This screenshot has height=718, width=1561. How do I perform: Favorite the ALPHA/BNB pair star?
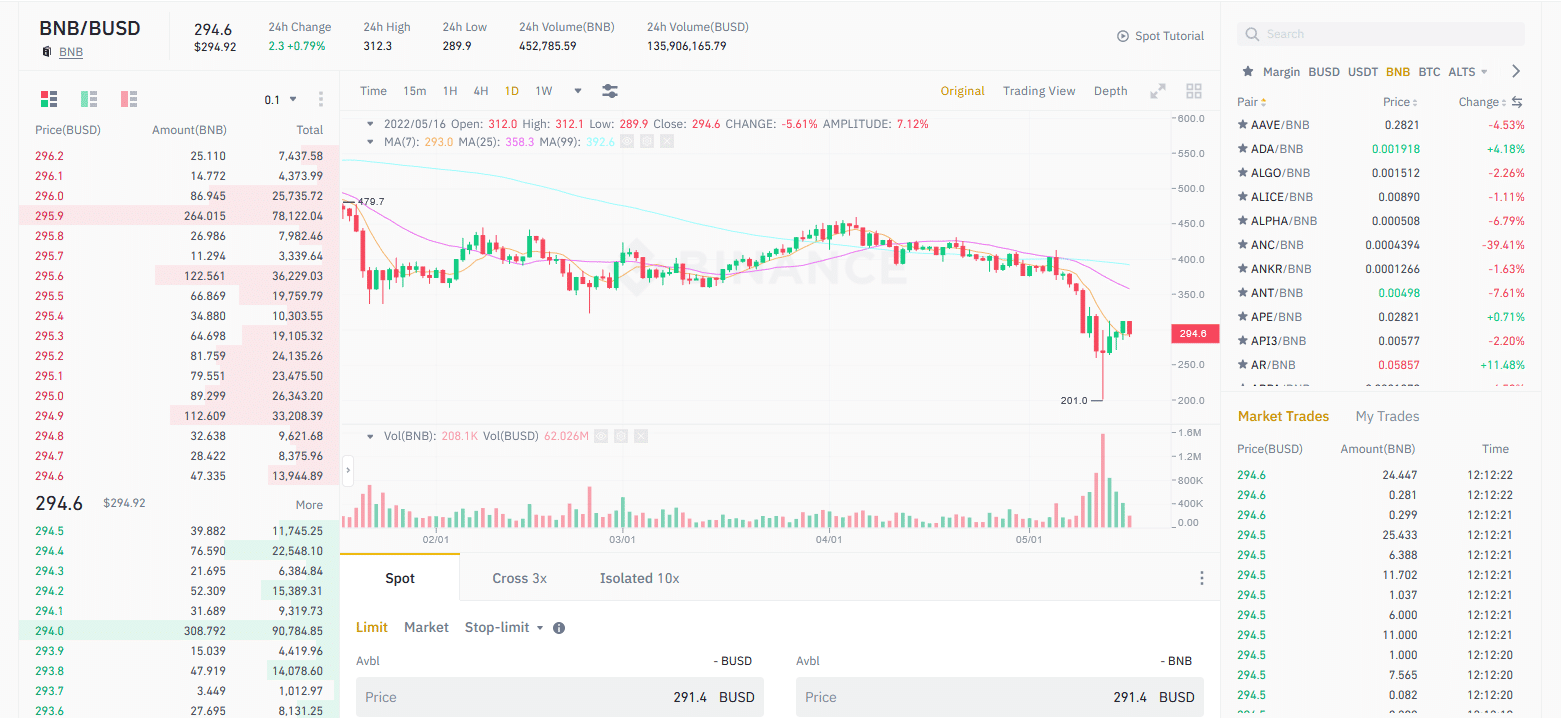(x=1243, y=221)
